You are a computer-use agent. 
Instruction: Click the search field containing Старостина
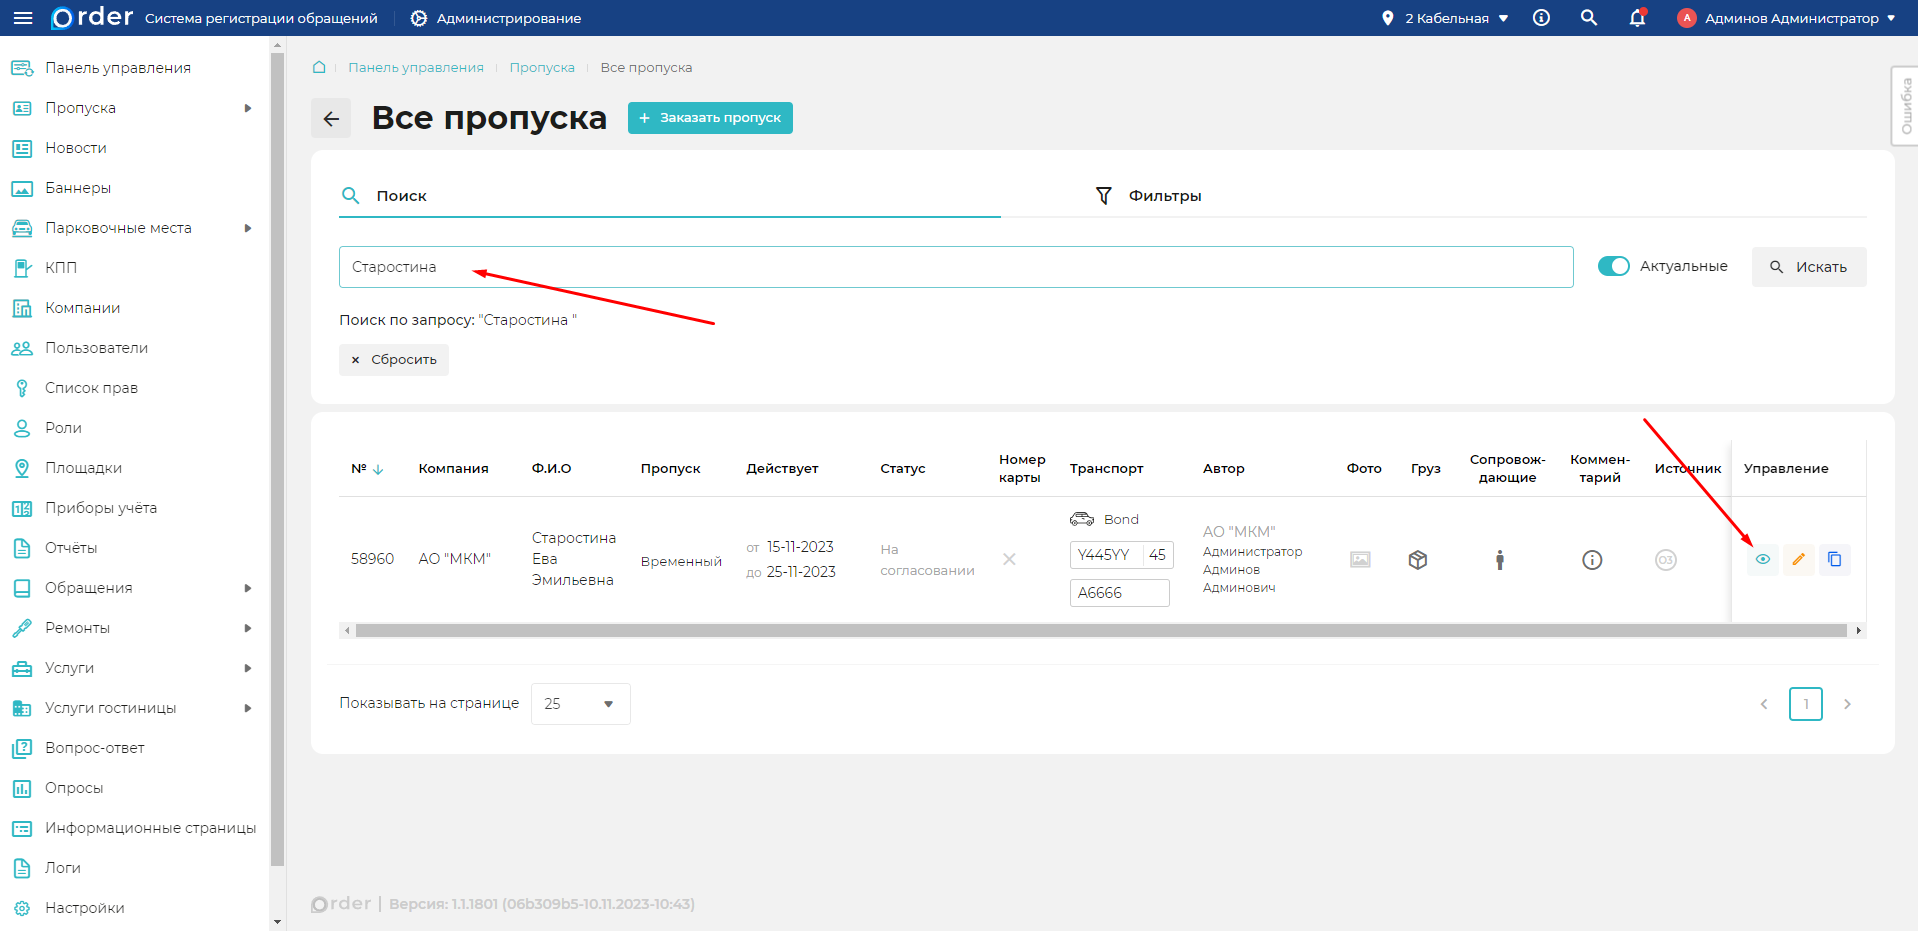click(x=955, y=267)
